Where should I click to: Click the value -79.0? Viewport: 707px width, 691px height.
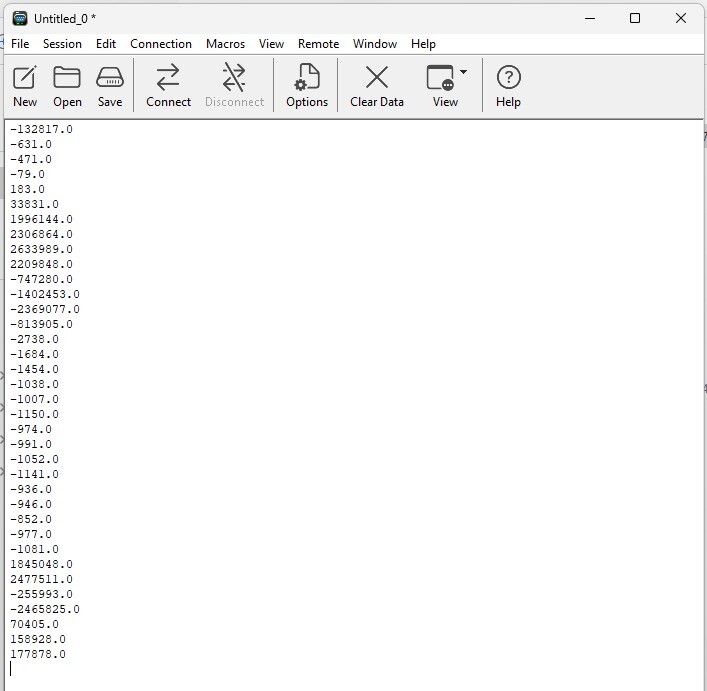28,174
